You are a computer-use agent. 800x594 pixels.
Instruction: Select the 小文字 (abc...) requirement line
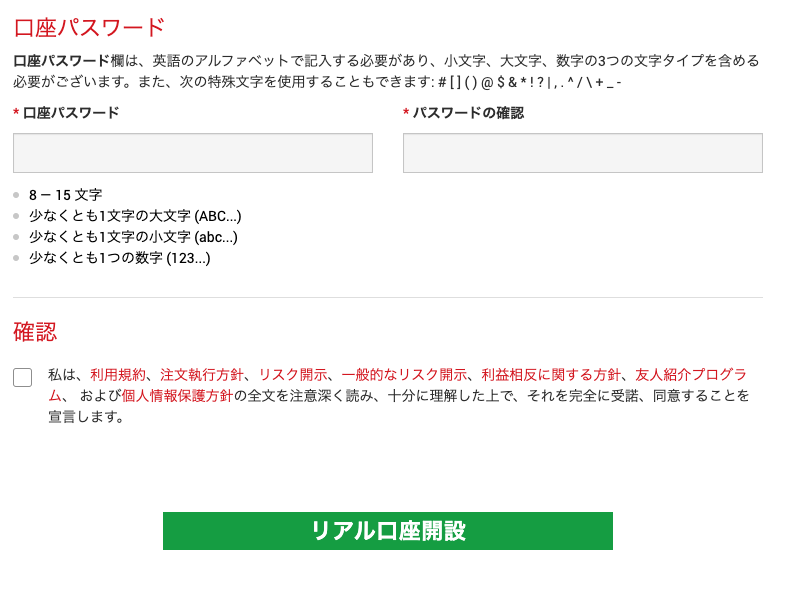133,237
